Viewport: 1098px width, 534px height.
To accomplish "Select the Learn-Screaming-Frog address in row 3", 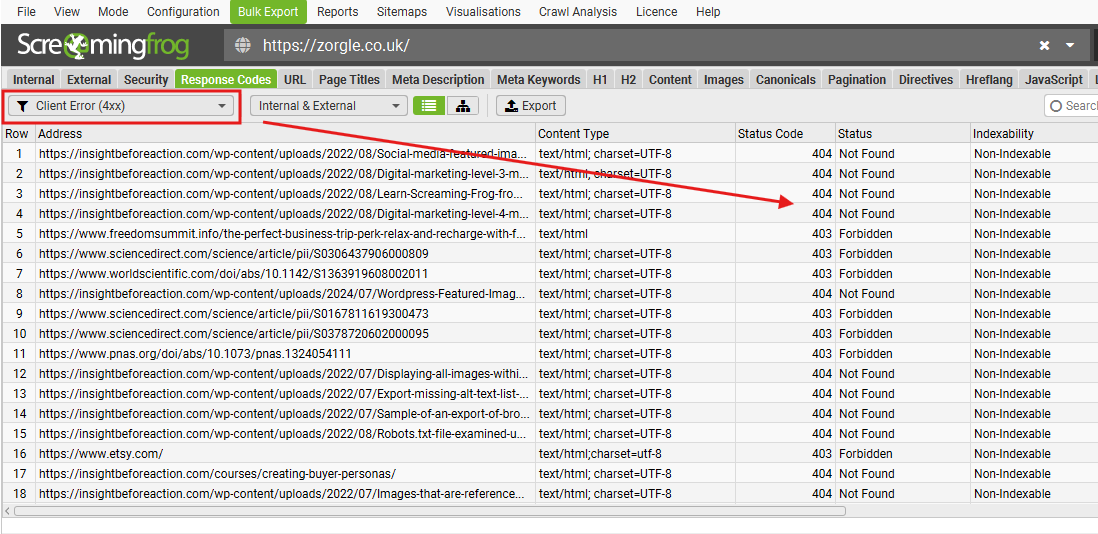I will [284, 194].
